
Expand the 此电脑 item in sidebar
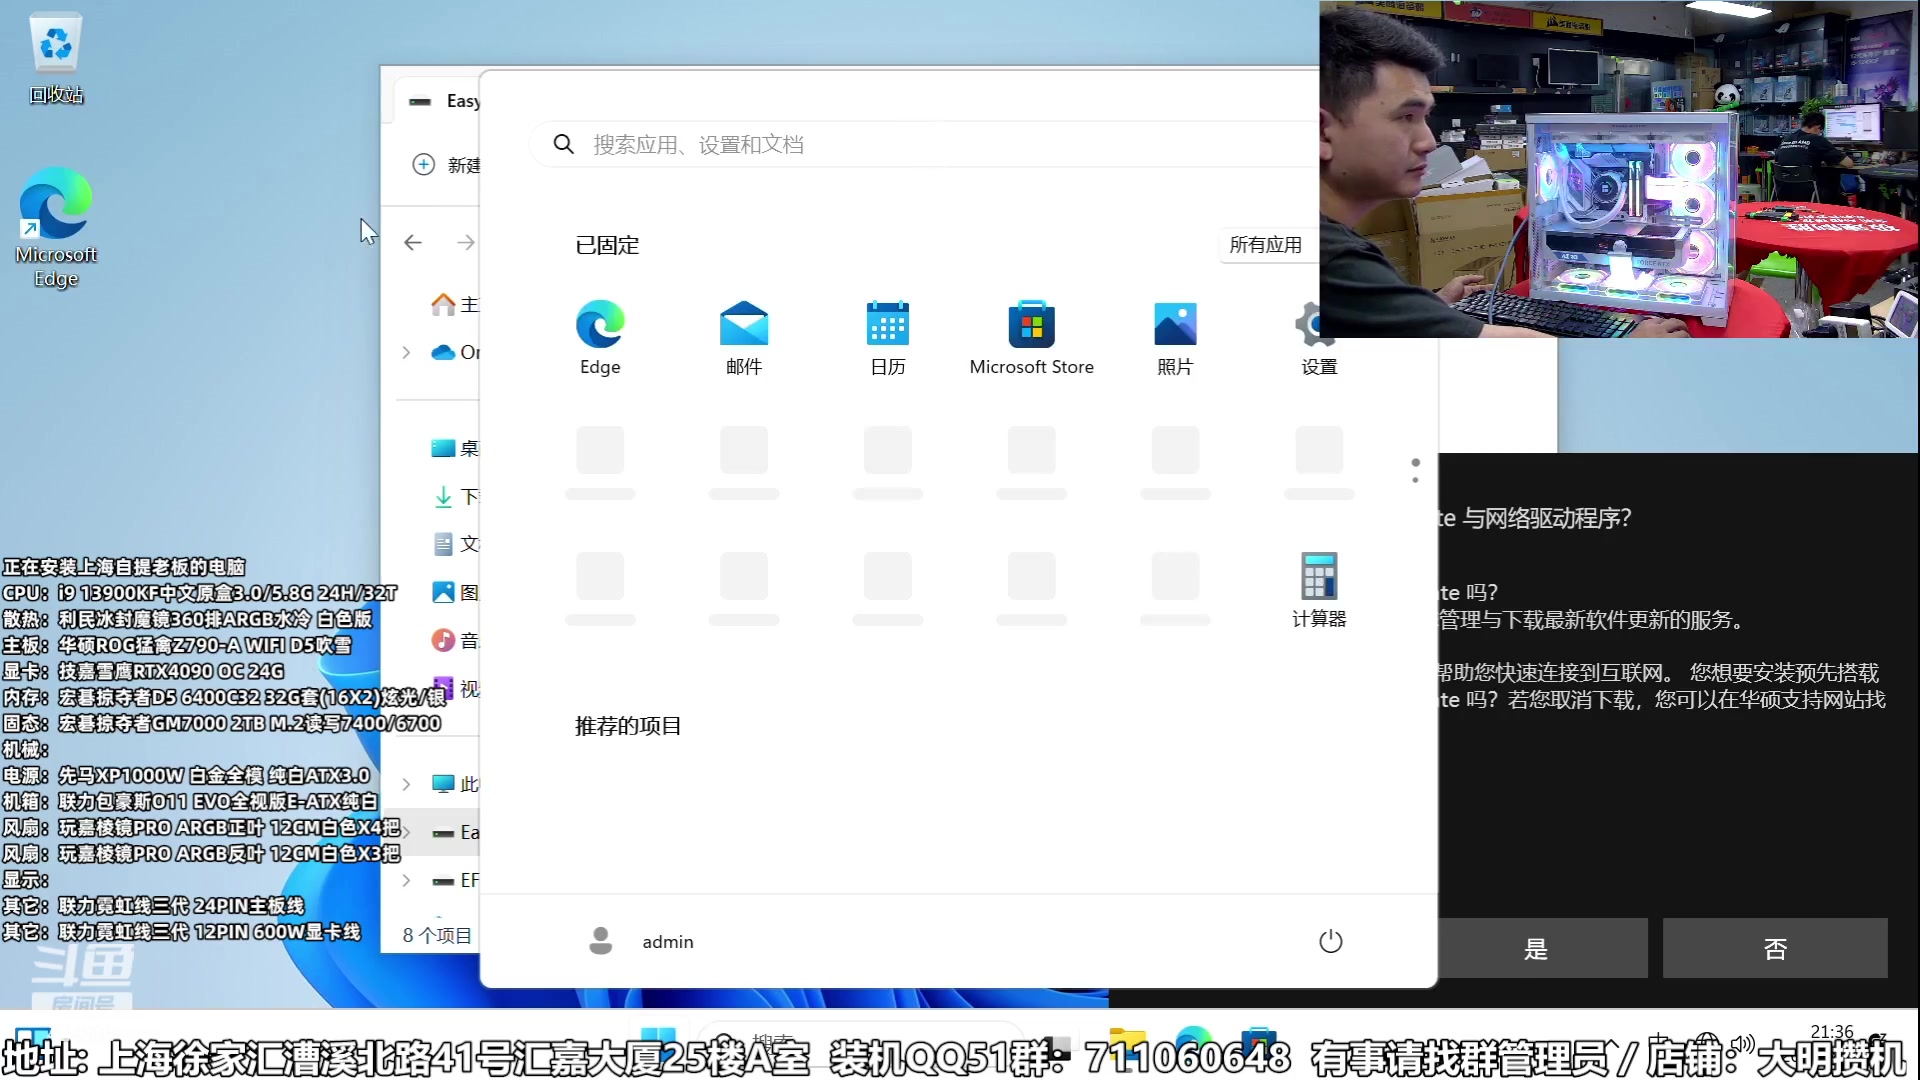[405, 784]
